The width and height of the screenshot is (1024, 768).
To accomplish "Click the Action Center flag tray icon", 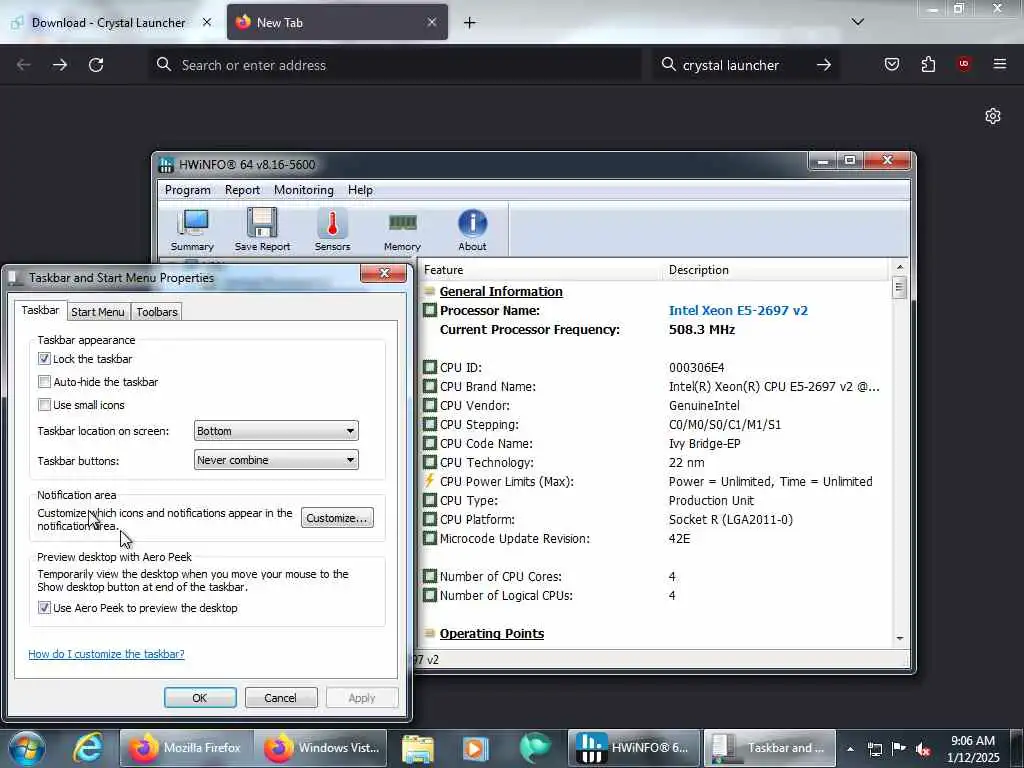I will (x=899, y=749).
